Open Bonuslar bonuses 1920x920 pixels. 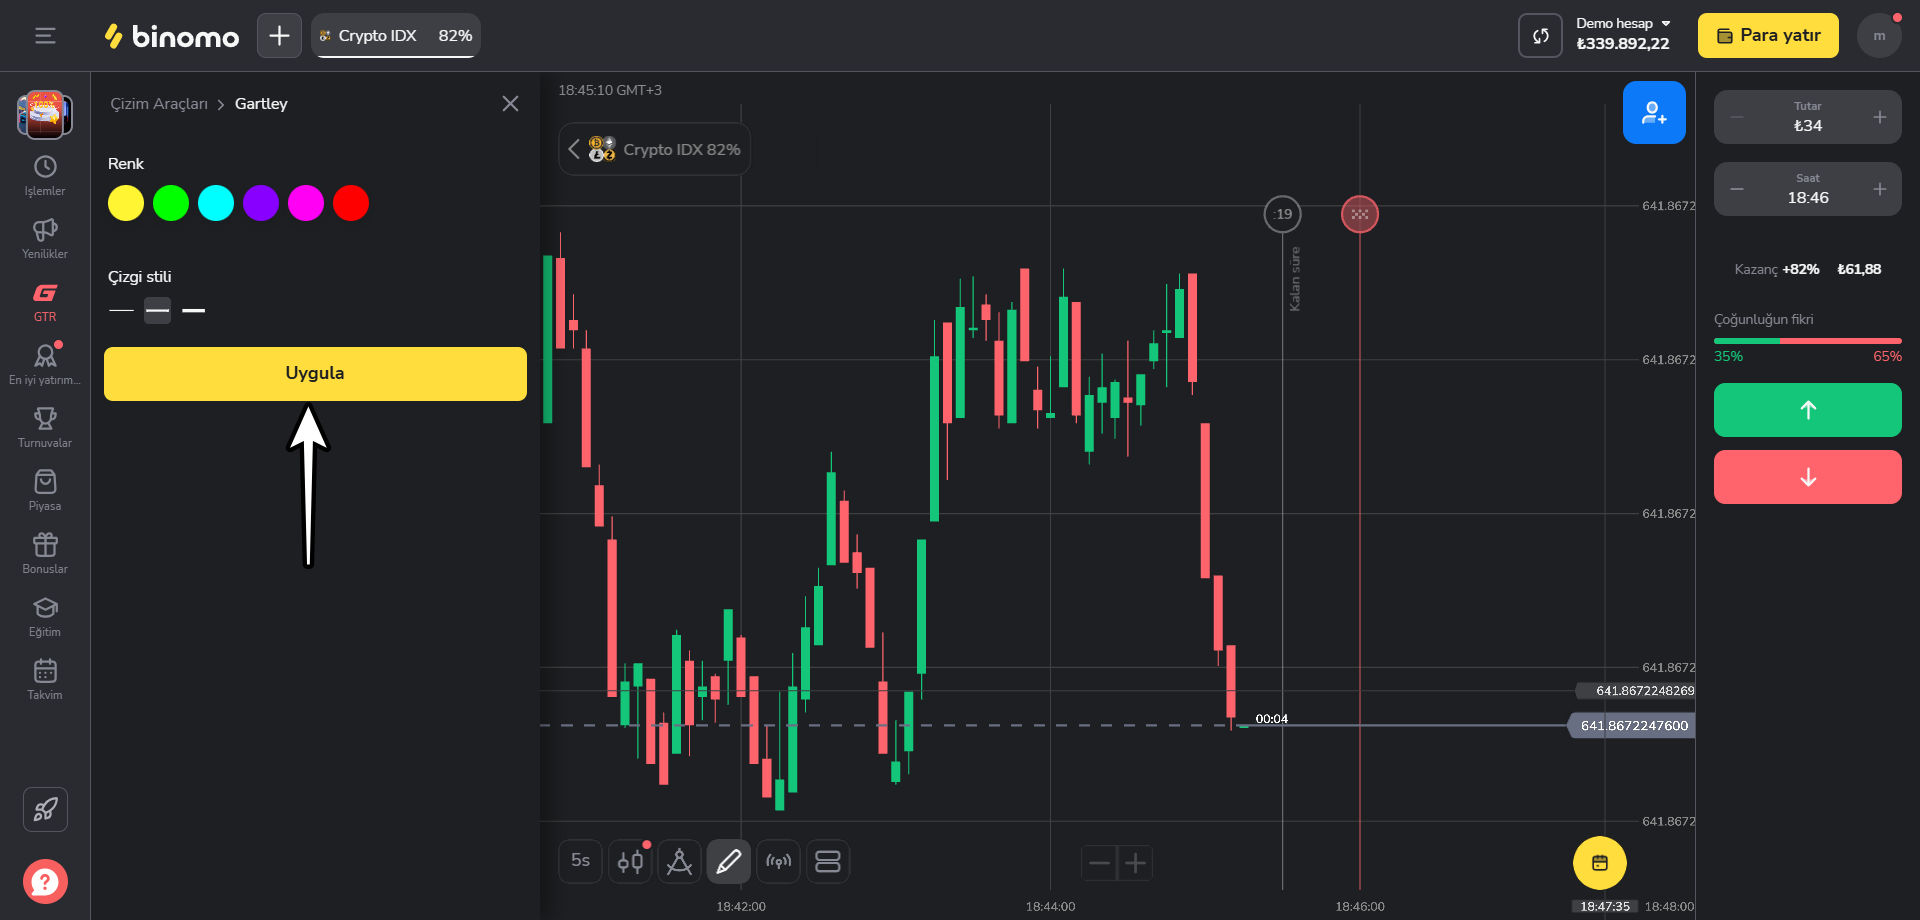[x=45, y=554]
